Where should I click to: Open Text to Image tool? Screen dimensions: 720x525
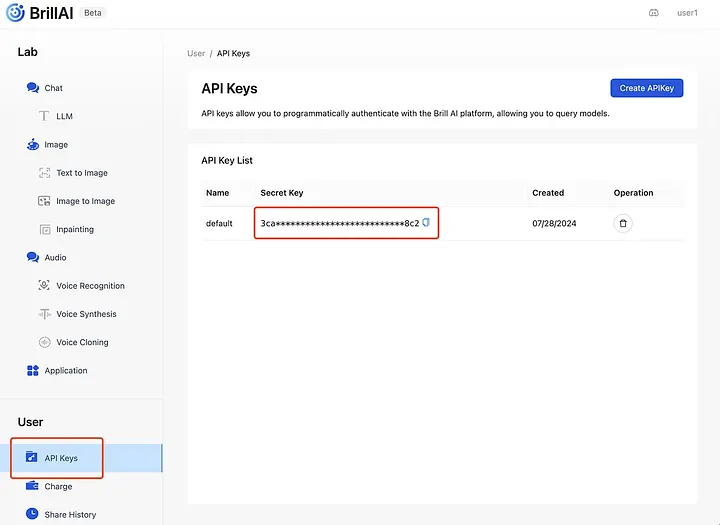click(x=81, y=173)
